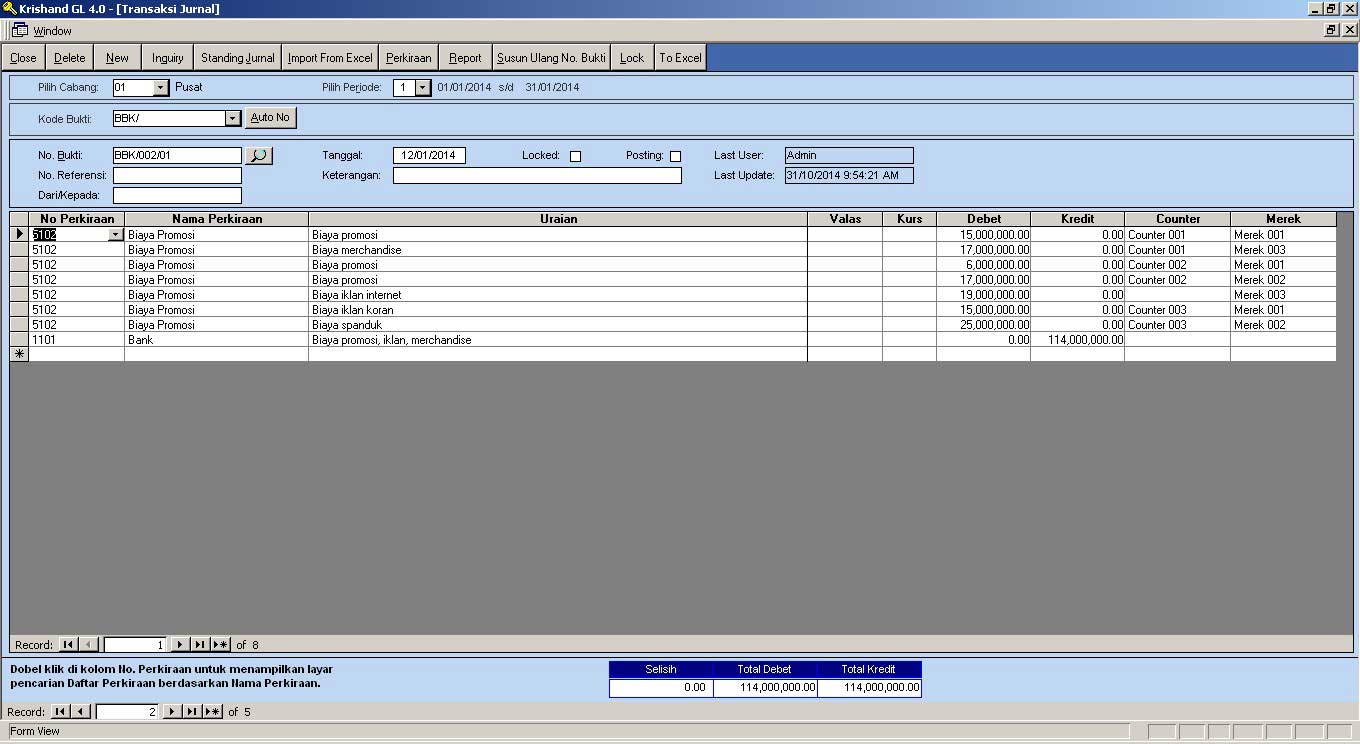
Task: Click the No. Bukti input field
Action: (x=177, y=156)
